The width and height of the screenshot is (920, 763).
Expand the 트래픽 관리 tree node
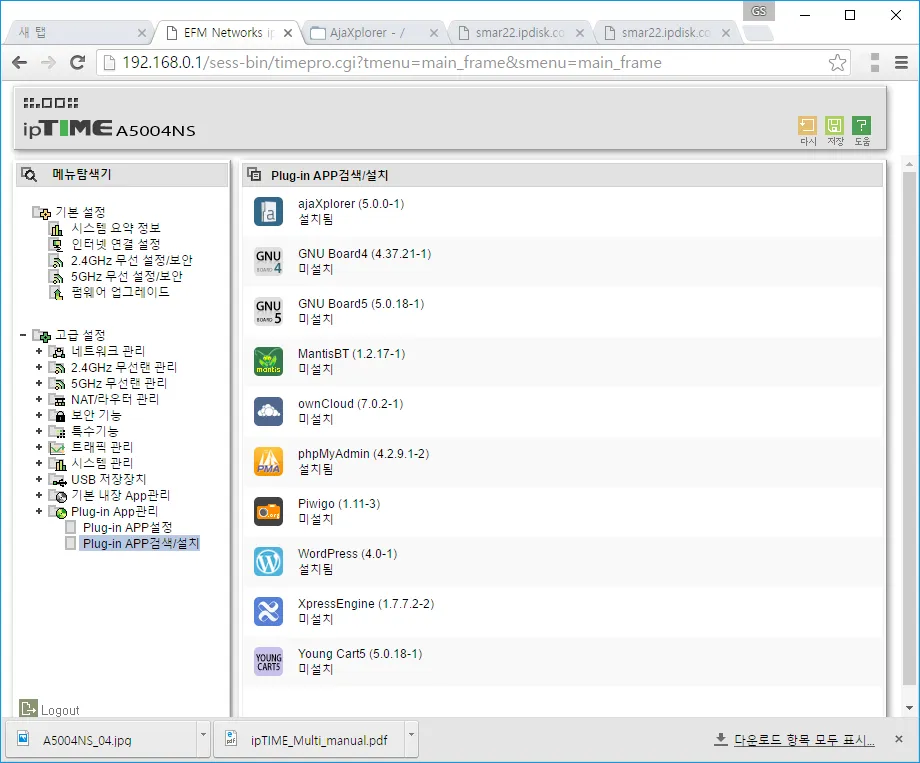point(39,447)
